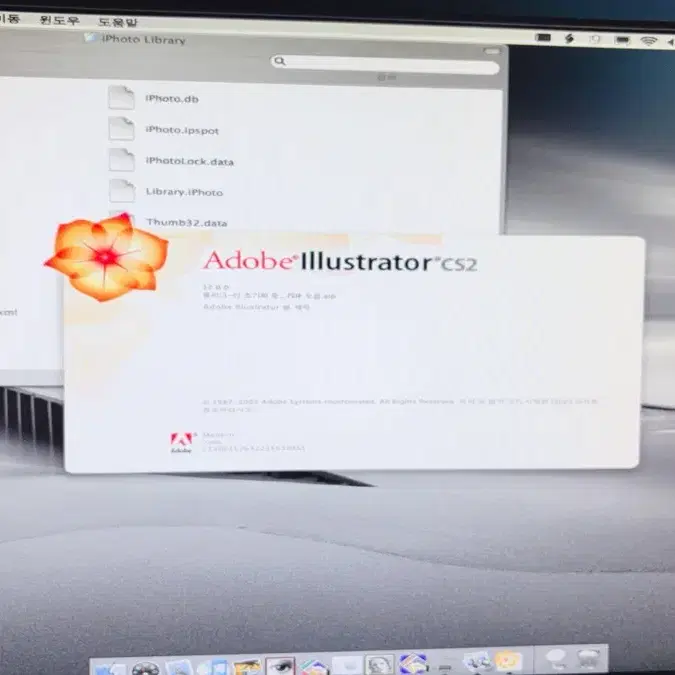Select the iPhotoLock.data file icon

coord(121,159)
